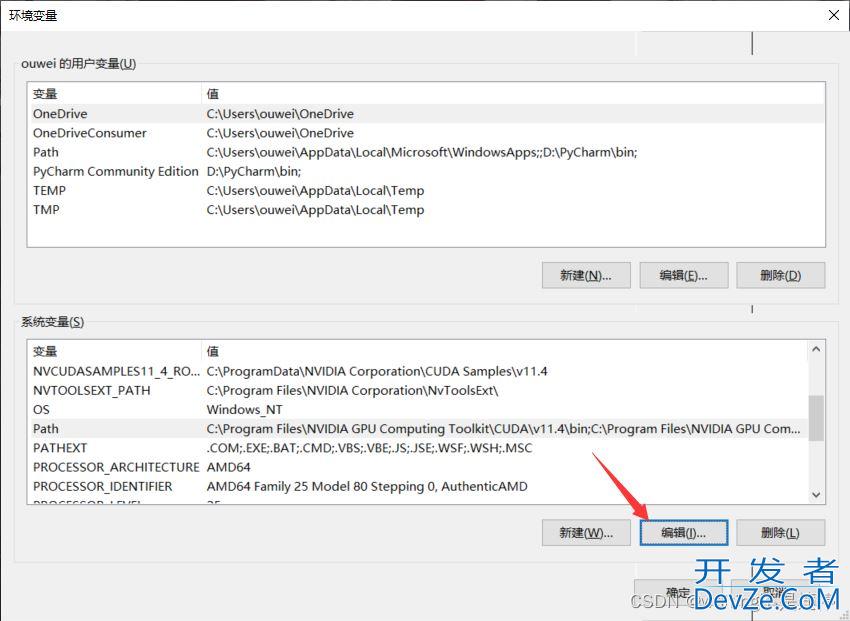Close the 环境变量 dialog window

point(834,15)
